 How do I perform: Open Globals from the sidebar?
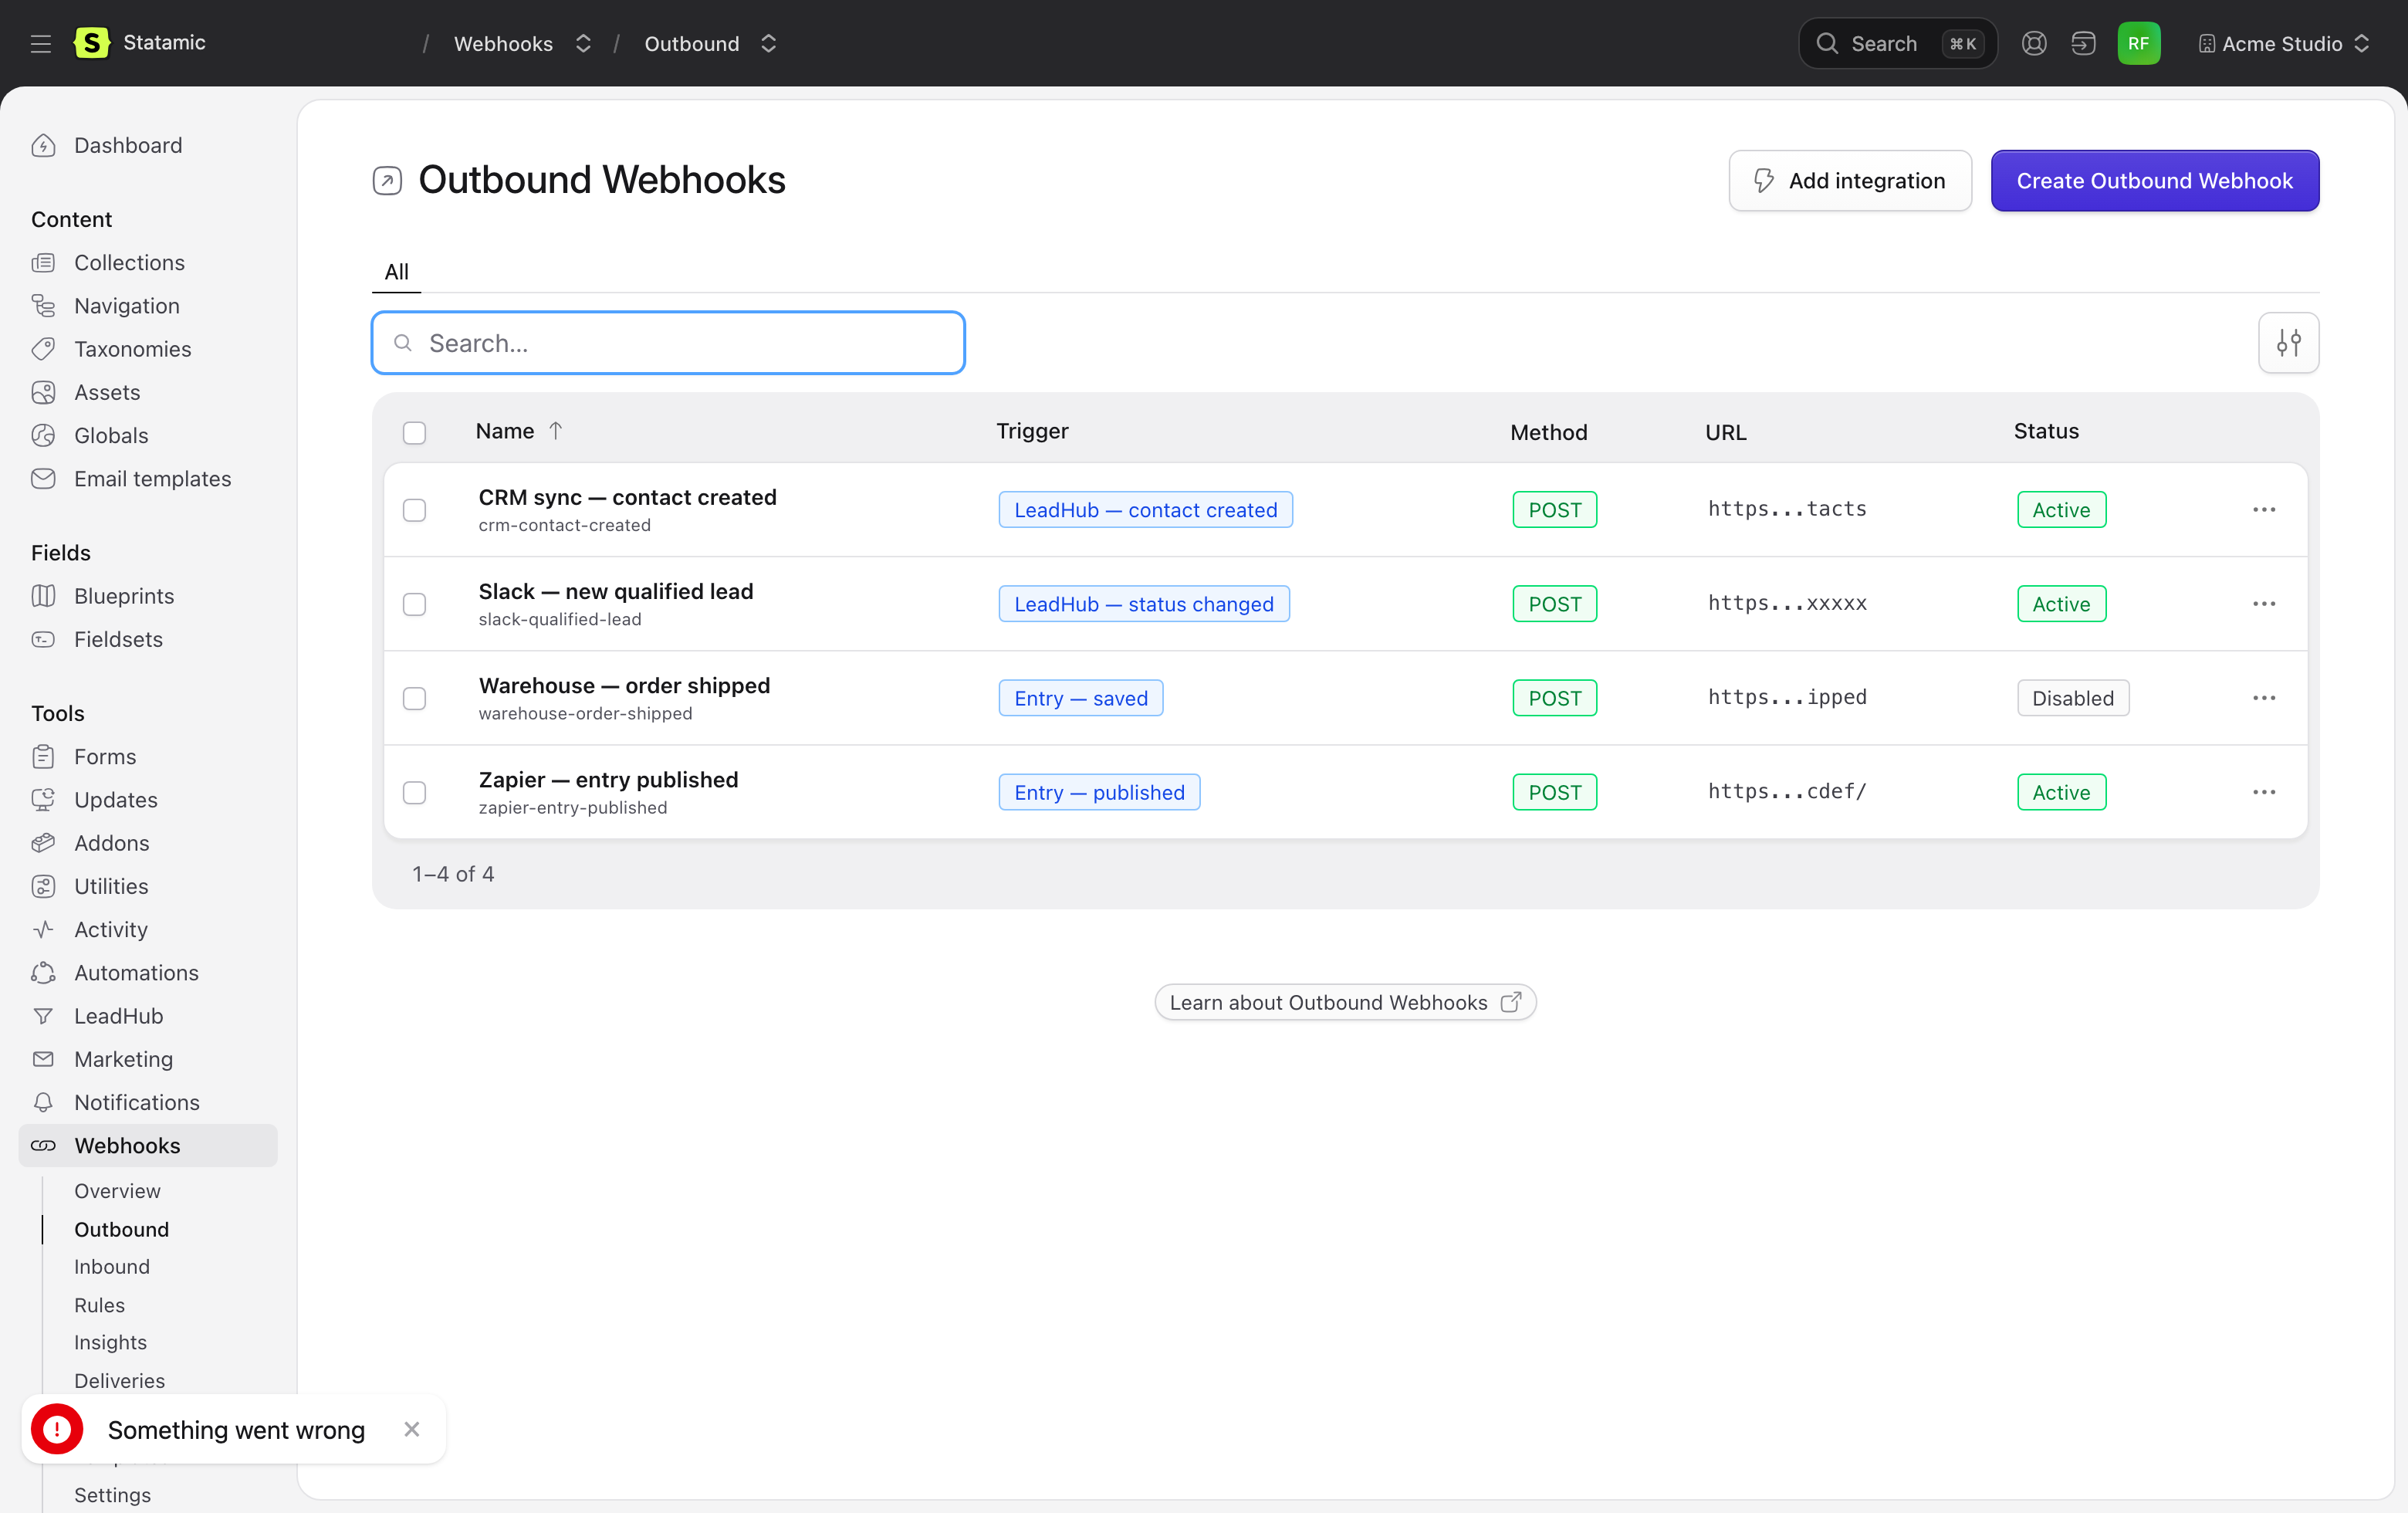click(110, 435)
